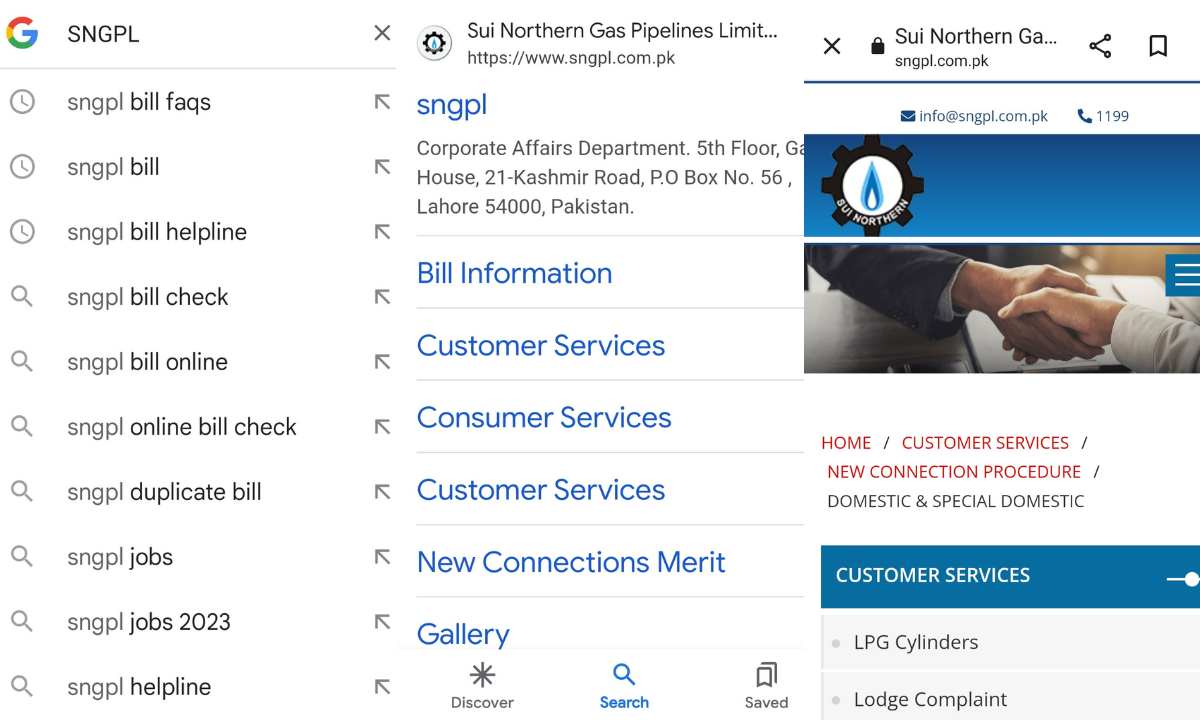Open the blue sngpl result heading
1200x720 pixels.
[x=452, y=105]
